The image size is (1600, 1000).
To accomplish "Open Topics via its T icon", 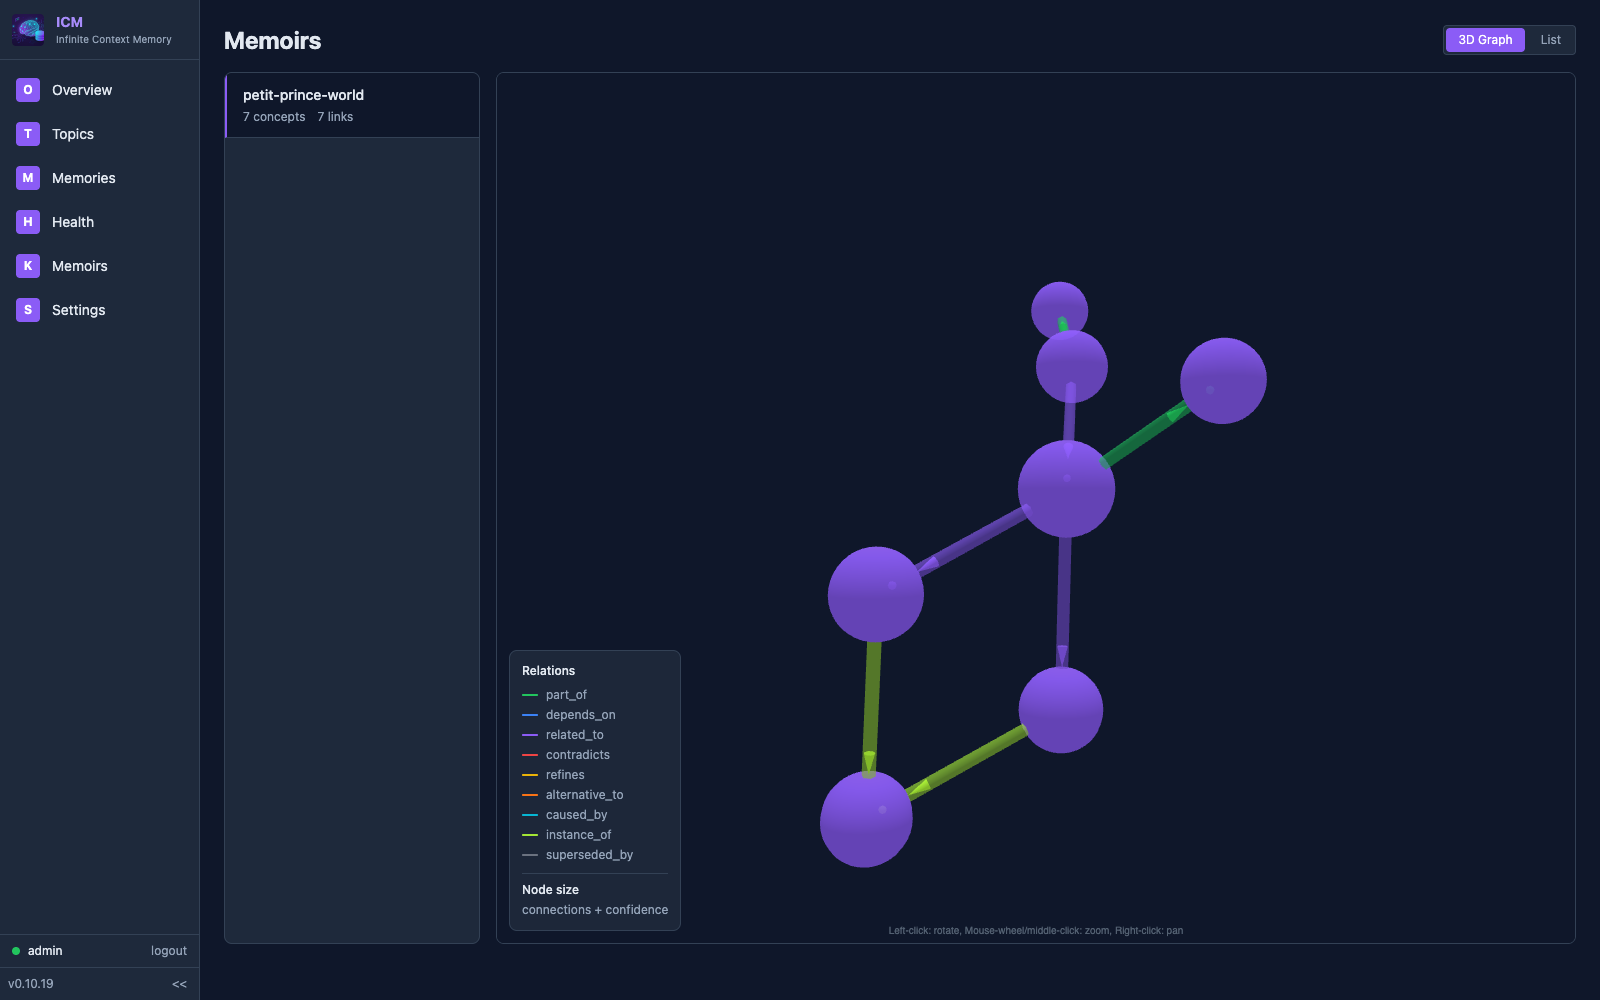I will tap(27, 134).
